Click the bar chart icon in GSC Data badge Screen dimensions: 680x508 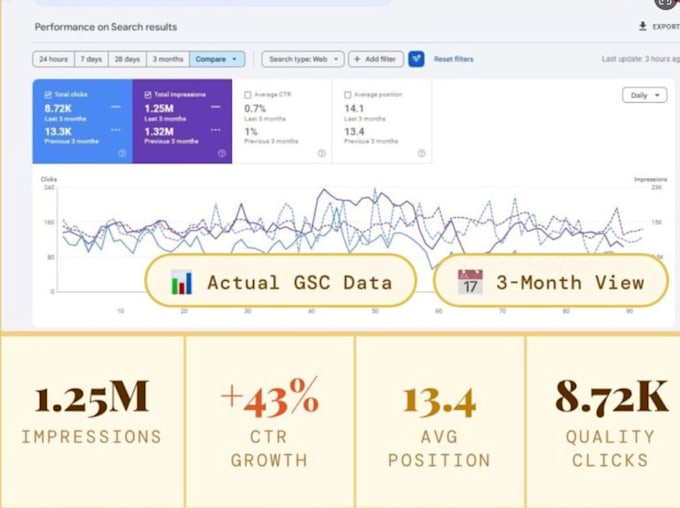pyautogui.click(x=182, y=282)
